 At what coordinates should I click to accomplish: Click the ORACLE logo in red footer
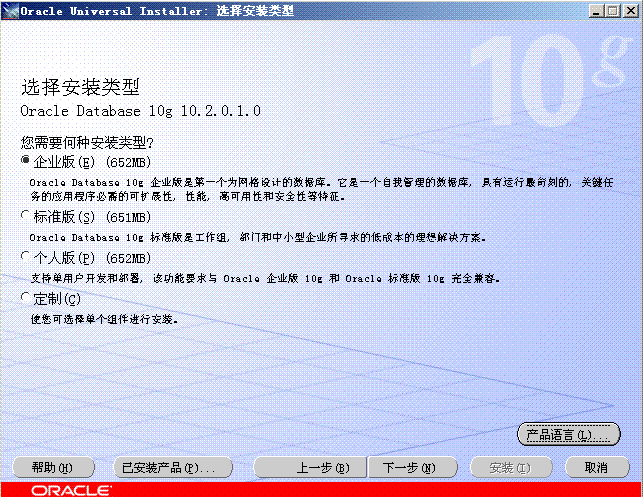71,490
